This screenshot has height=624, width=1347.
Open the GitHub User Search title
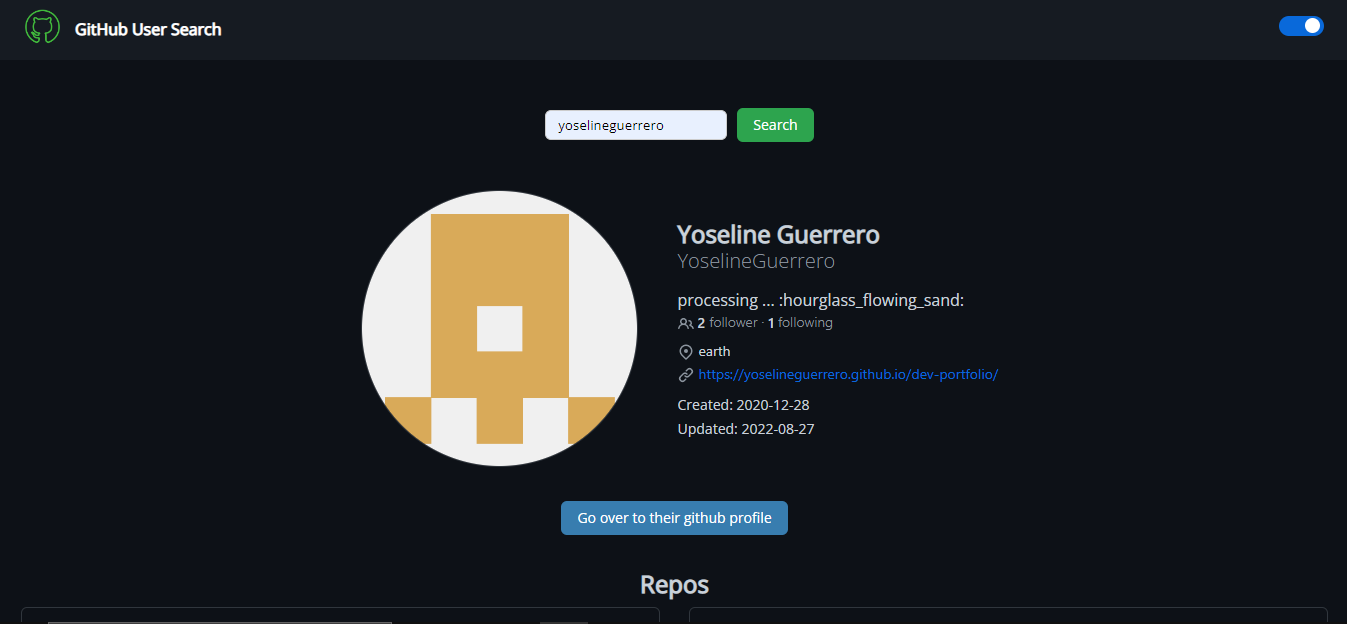148,29
